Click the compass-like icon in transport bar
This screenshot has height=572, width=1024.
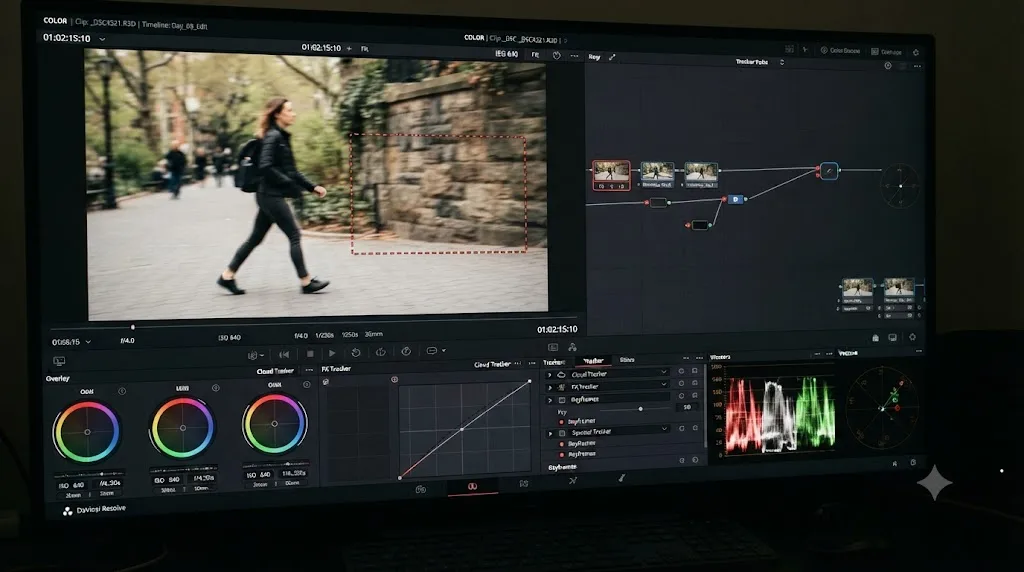pos(406,351)
